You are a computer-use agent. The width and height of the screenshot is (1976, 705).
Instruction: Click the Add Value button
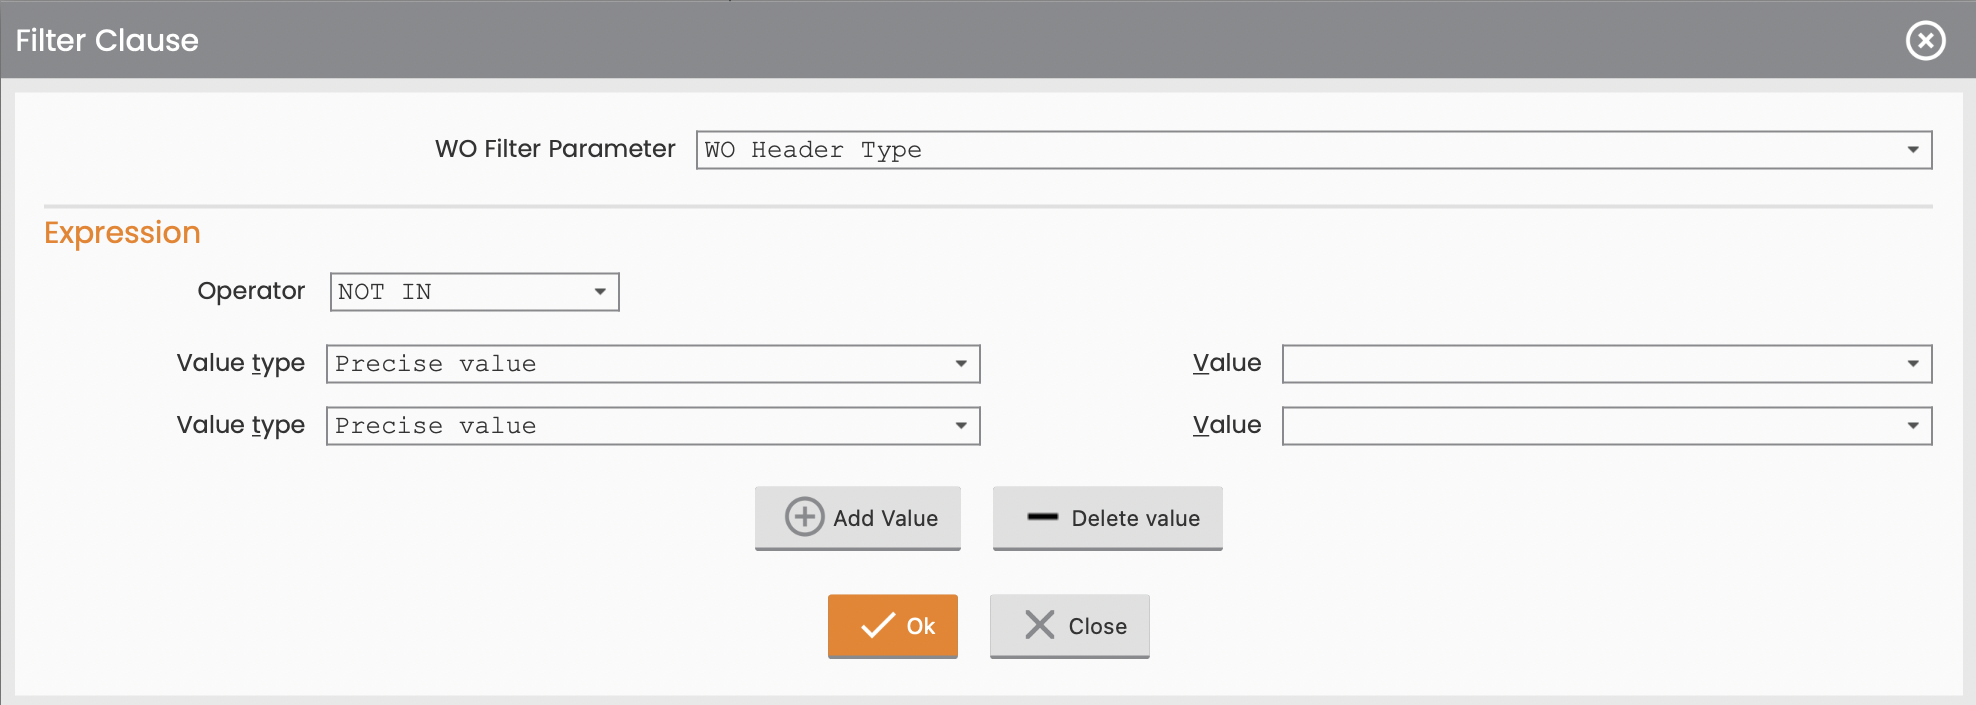pyautogui.click(x=858, y=518)
